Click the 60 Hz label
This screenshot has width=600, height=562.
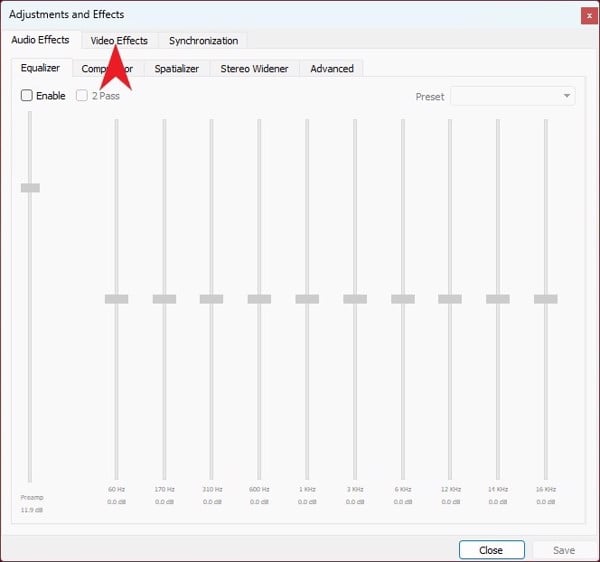click(x=116, y=489)
